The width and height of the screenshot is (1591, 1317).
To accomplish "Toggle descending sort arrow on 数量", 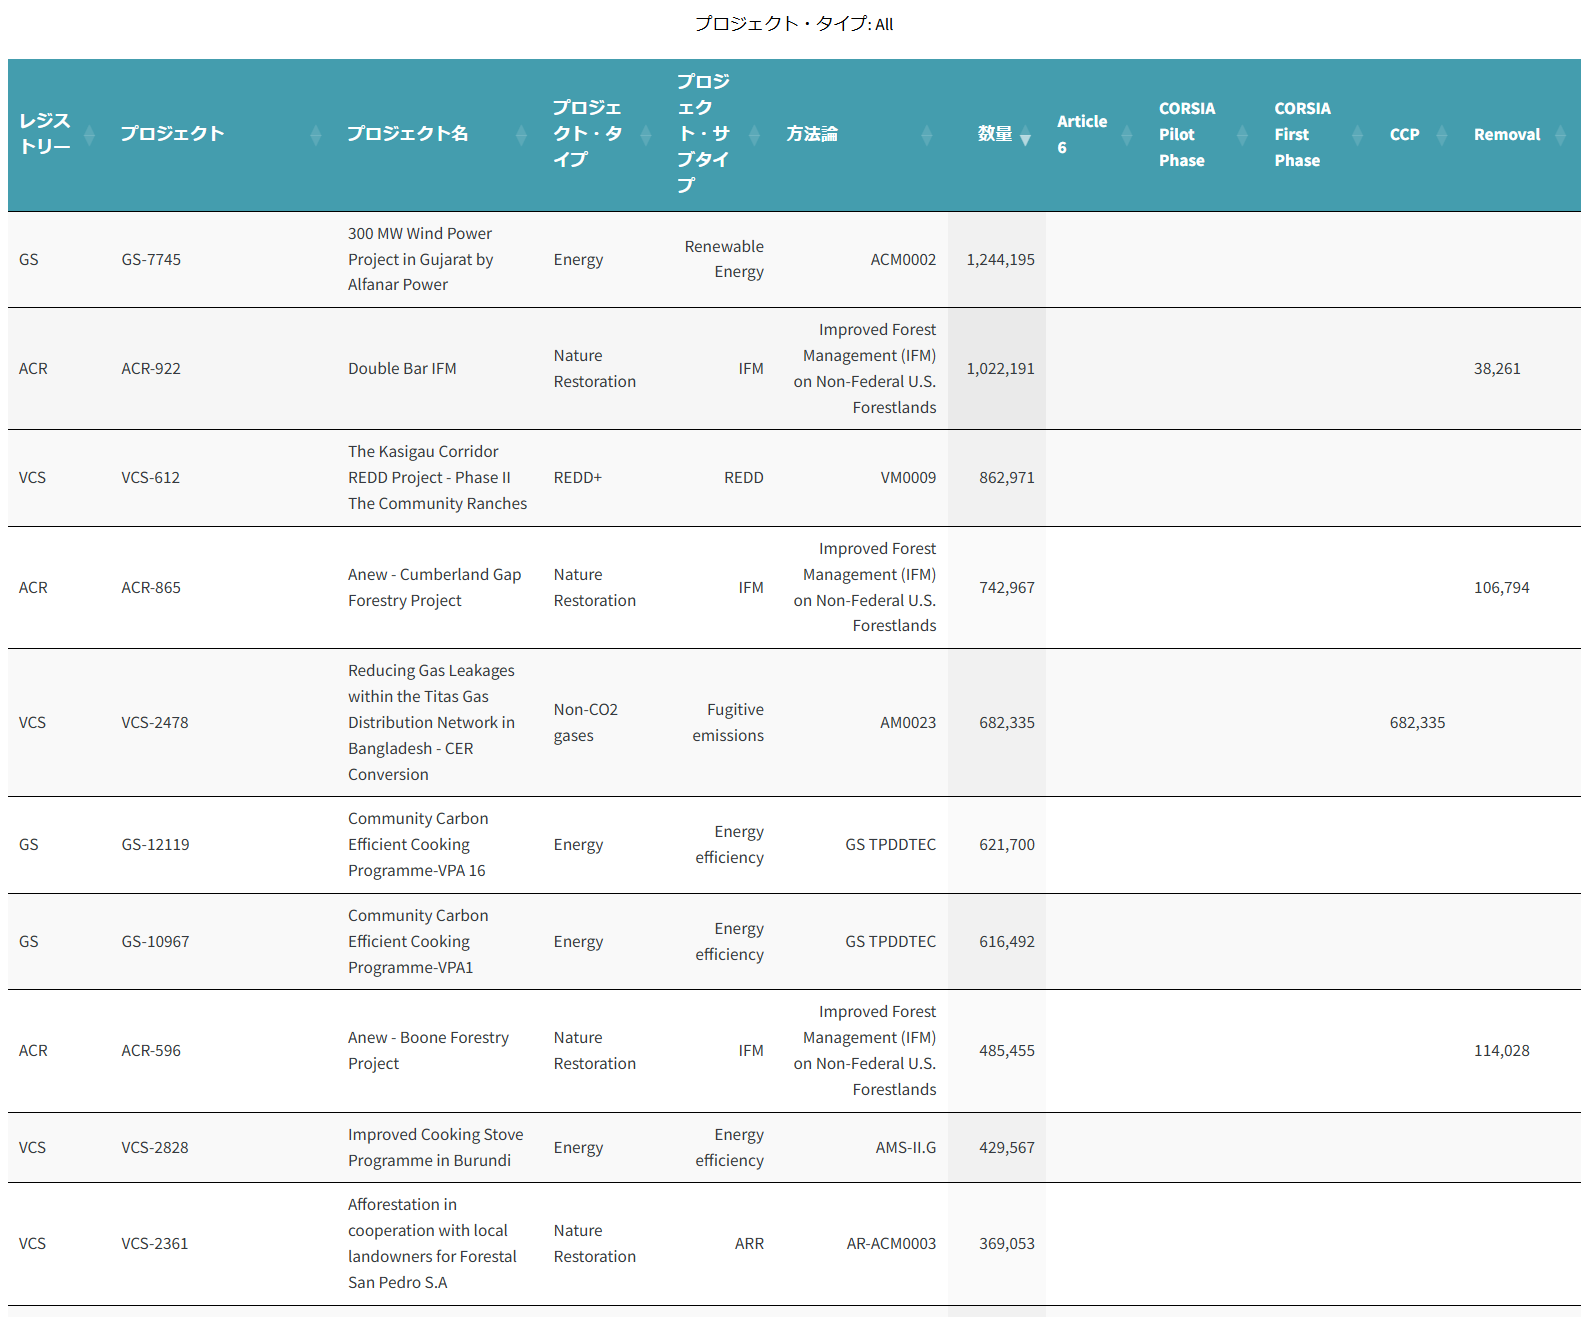I will click(x=1025, y=137).
